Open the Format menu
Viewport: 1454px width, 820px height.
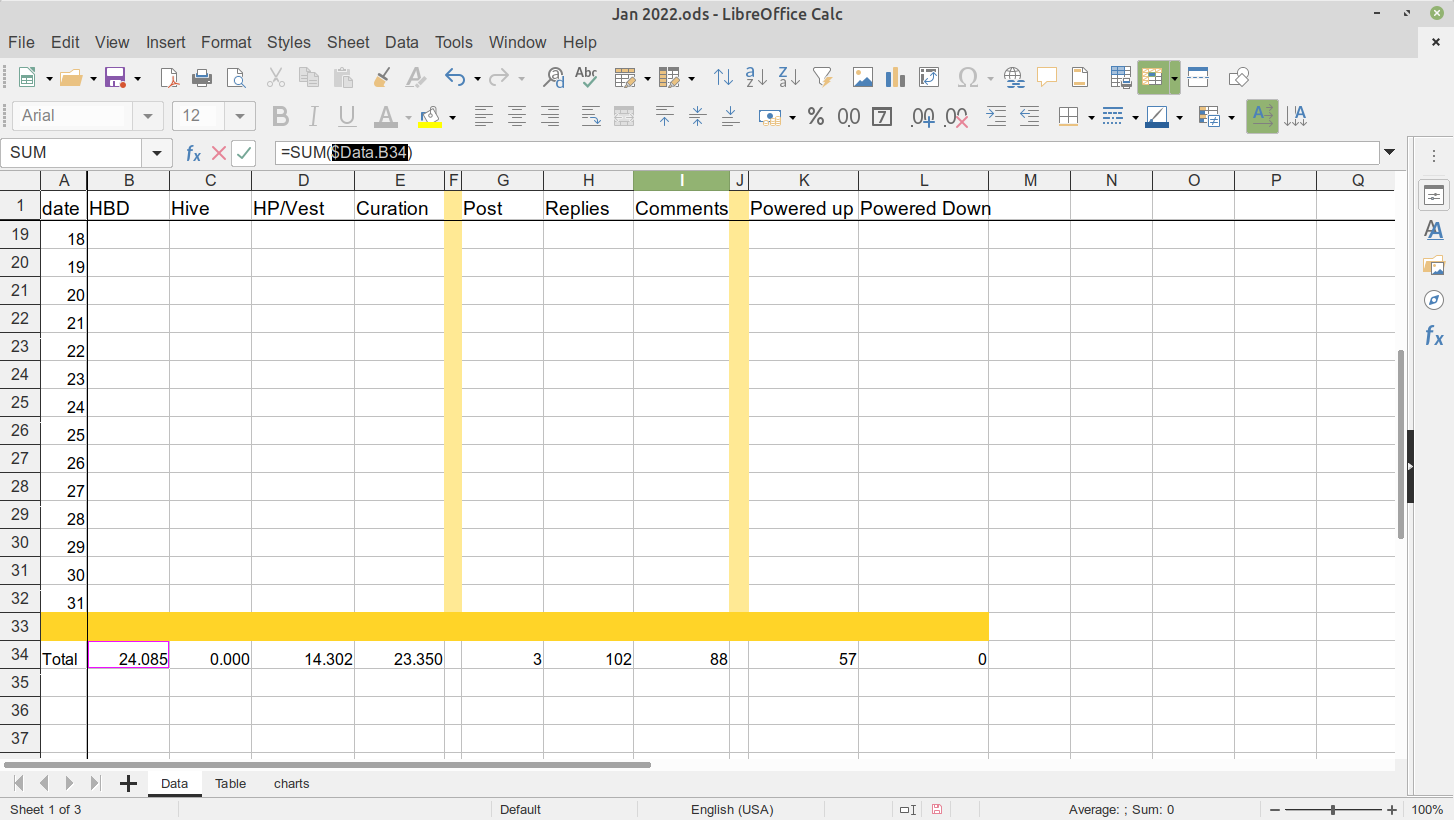pyautogui.click(x=226, y=42)
